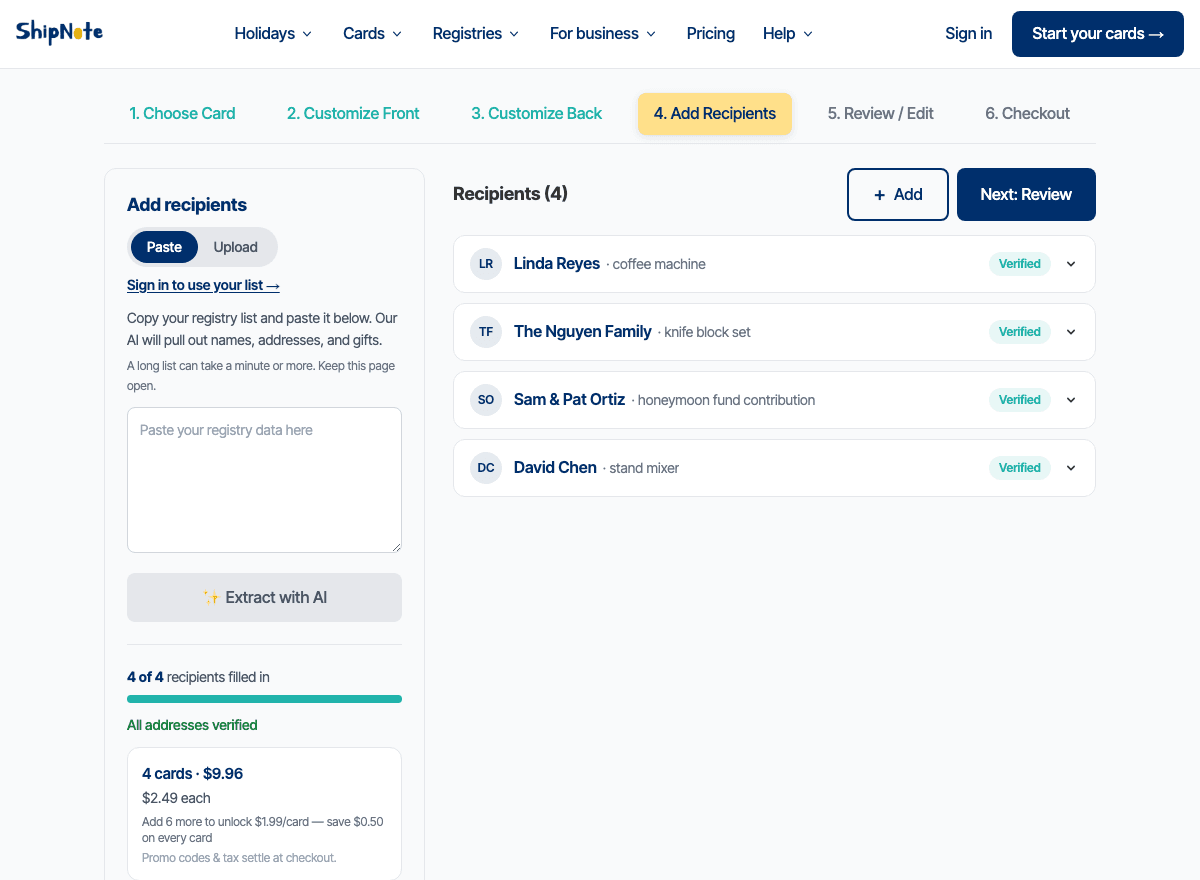The height and width of the screenshot is (880, 1200).
Task: Click The Nguyen Family name text
Action: (583, 332)
